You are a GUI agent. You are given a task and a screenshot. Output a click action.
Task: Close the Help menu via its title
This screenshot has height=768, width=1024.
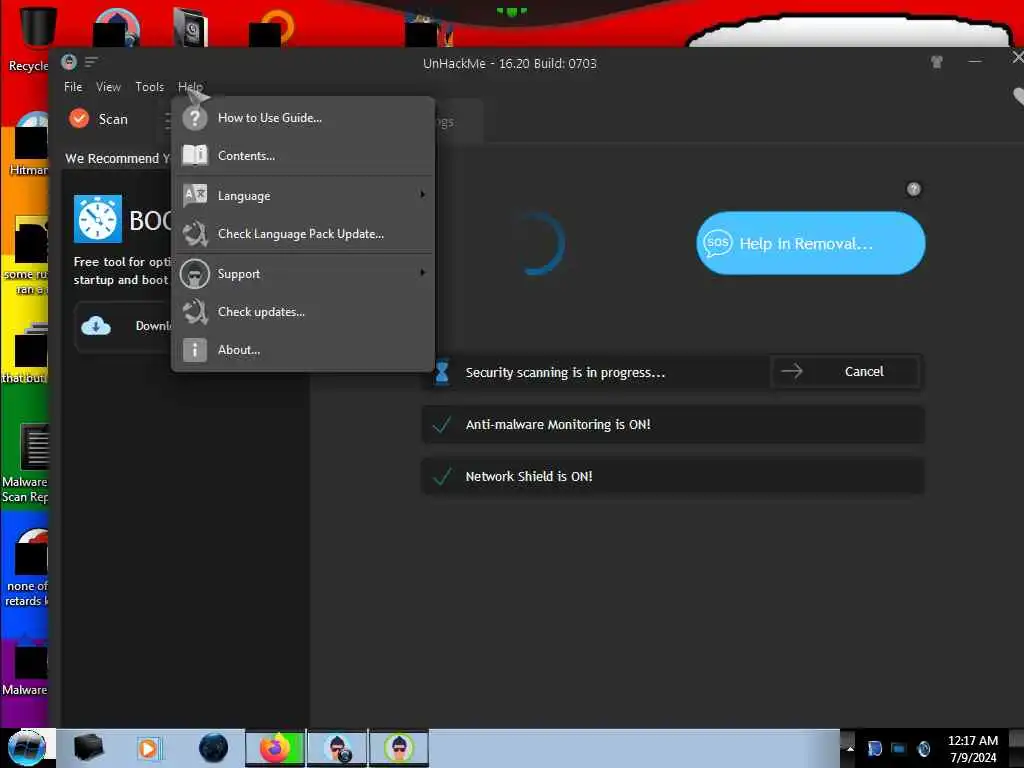(190, 87)
